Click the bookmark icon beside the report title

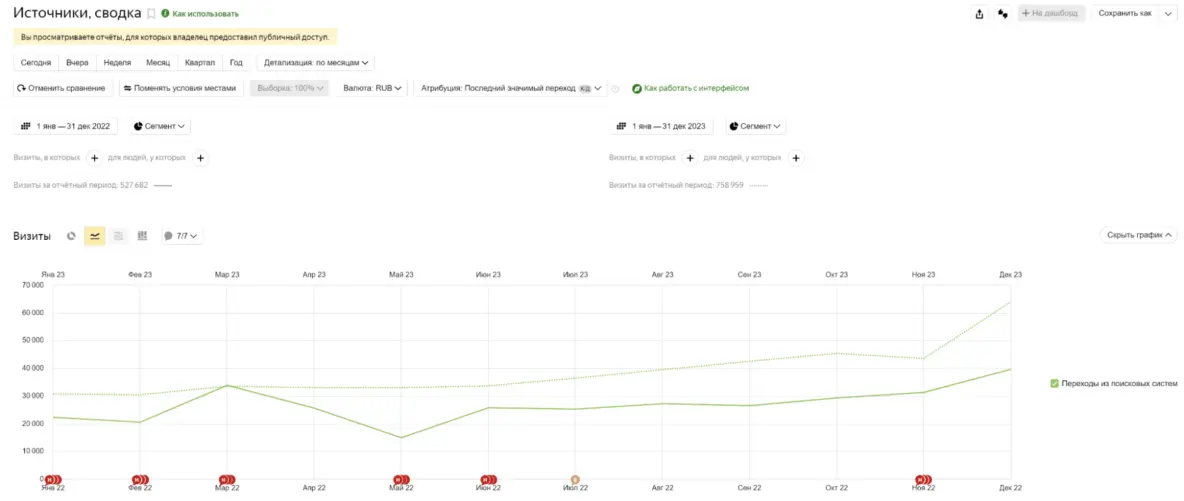pos(151,14)
